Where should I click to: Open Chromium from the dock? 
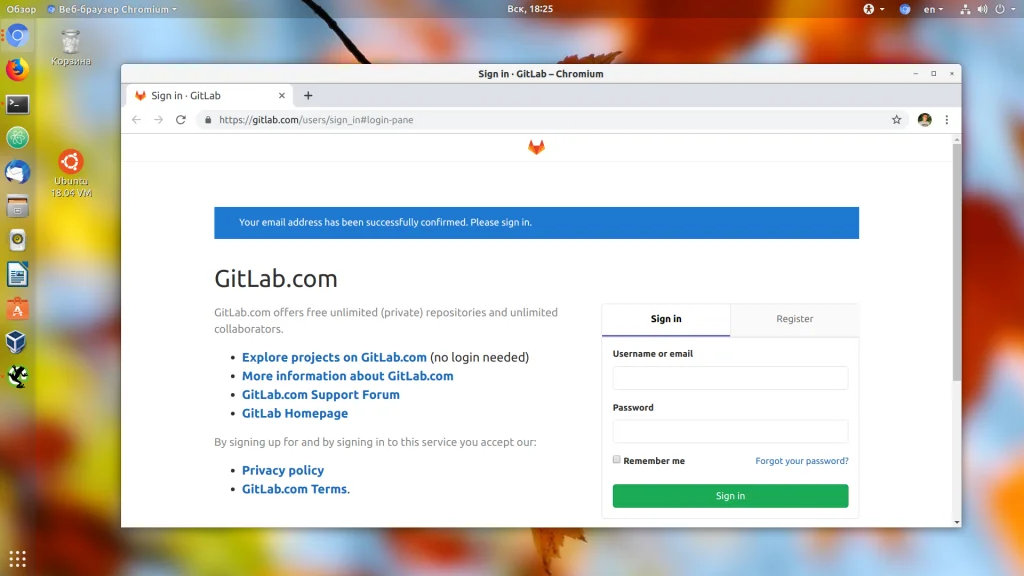[x=18, y=35]
